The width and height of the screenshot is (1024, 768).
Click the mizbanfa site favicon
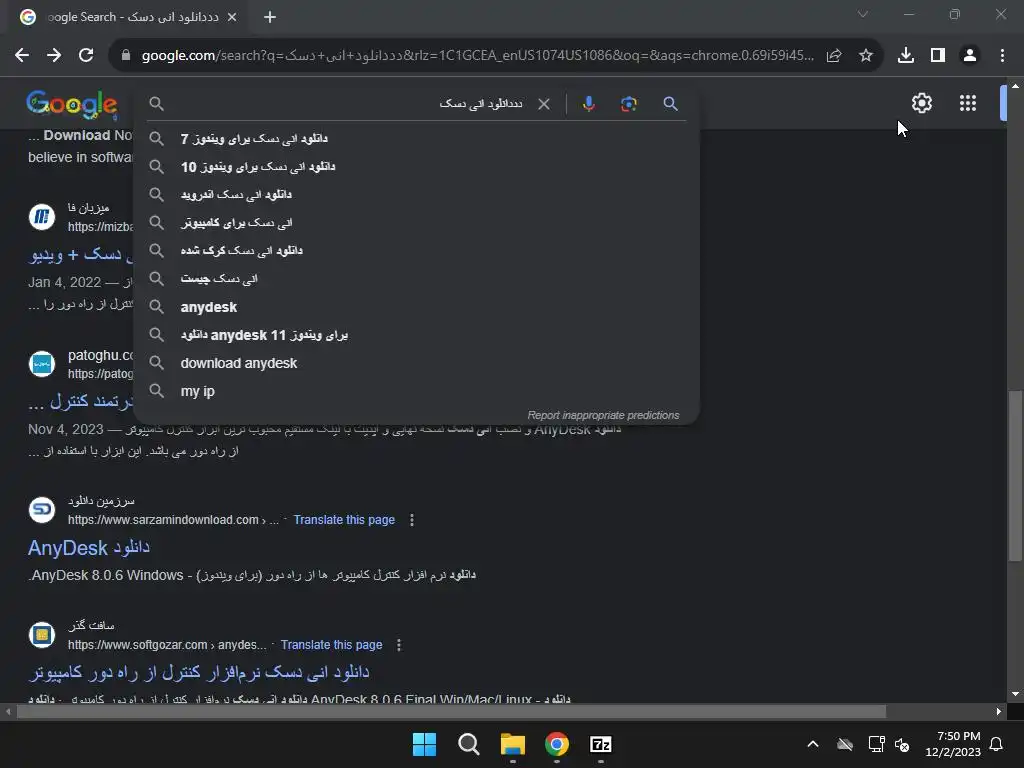point(42,216)
